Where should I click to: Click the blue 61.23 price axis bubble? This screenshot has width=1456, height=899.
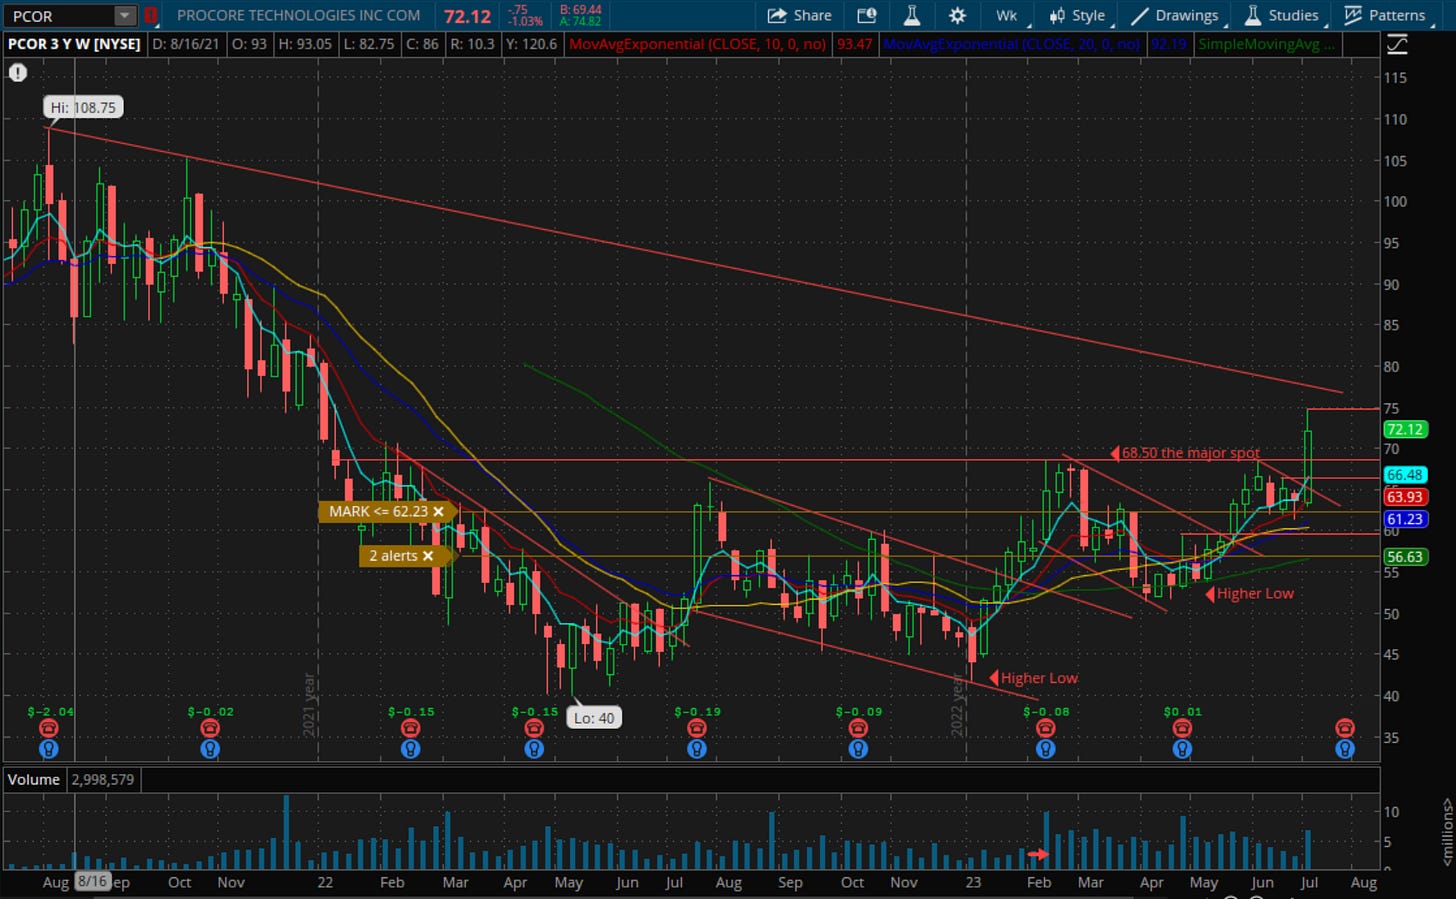[x=1405, y=519]
